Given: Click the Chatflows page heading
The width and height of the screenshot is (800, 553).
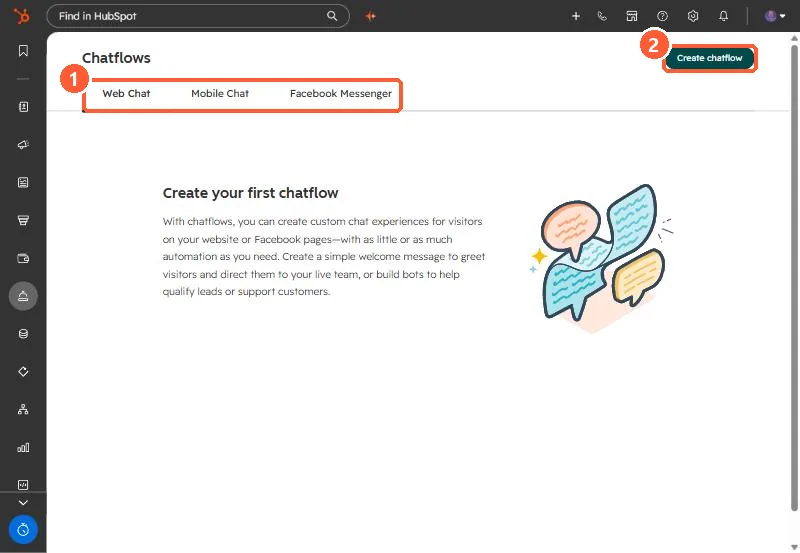Looking at the screenshot, I should pos(116,58).
